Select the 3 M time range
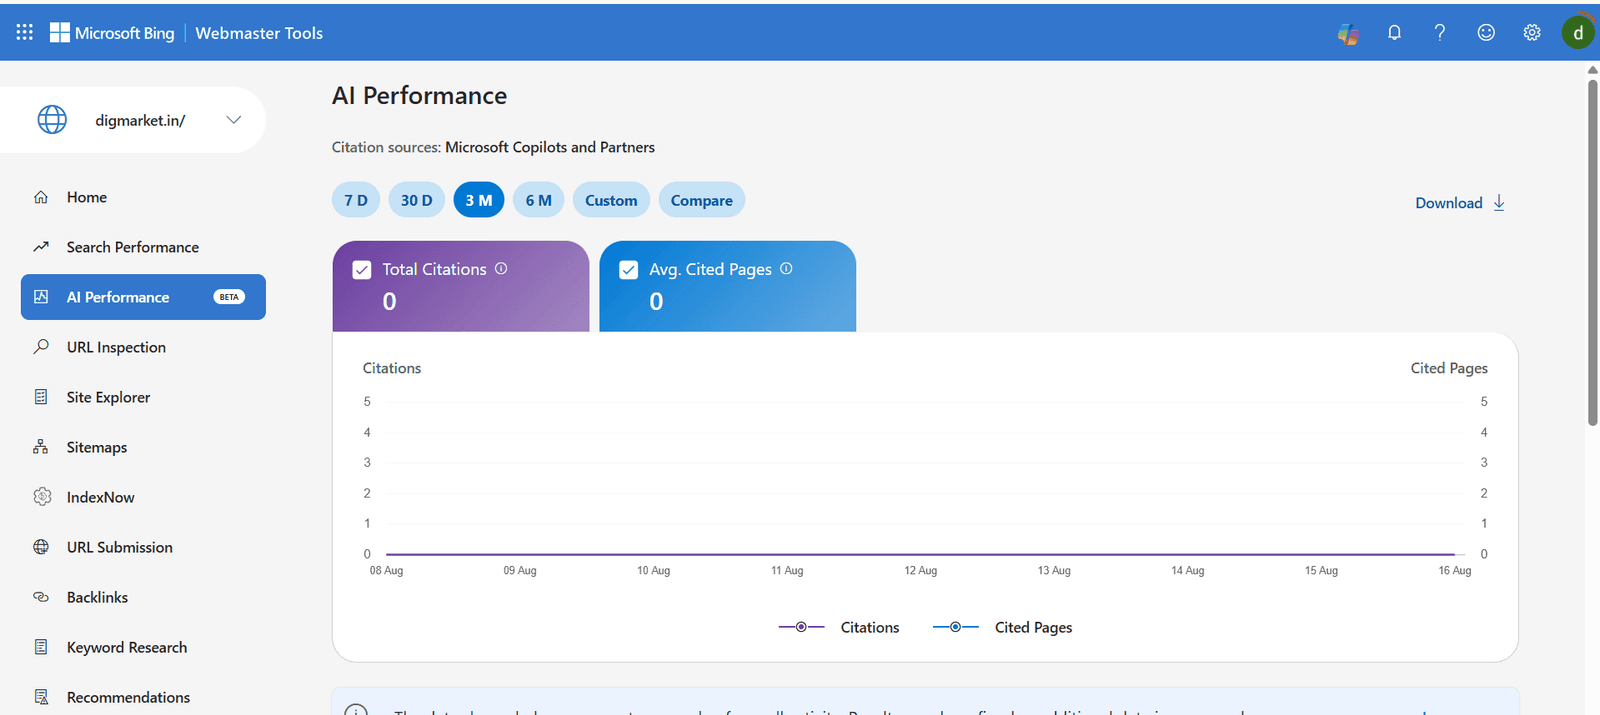1600x715 pixels. (x=479, y=200)
